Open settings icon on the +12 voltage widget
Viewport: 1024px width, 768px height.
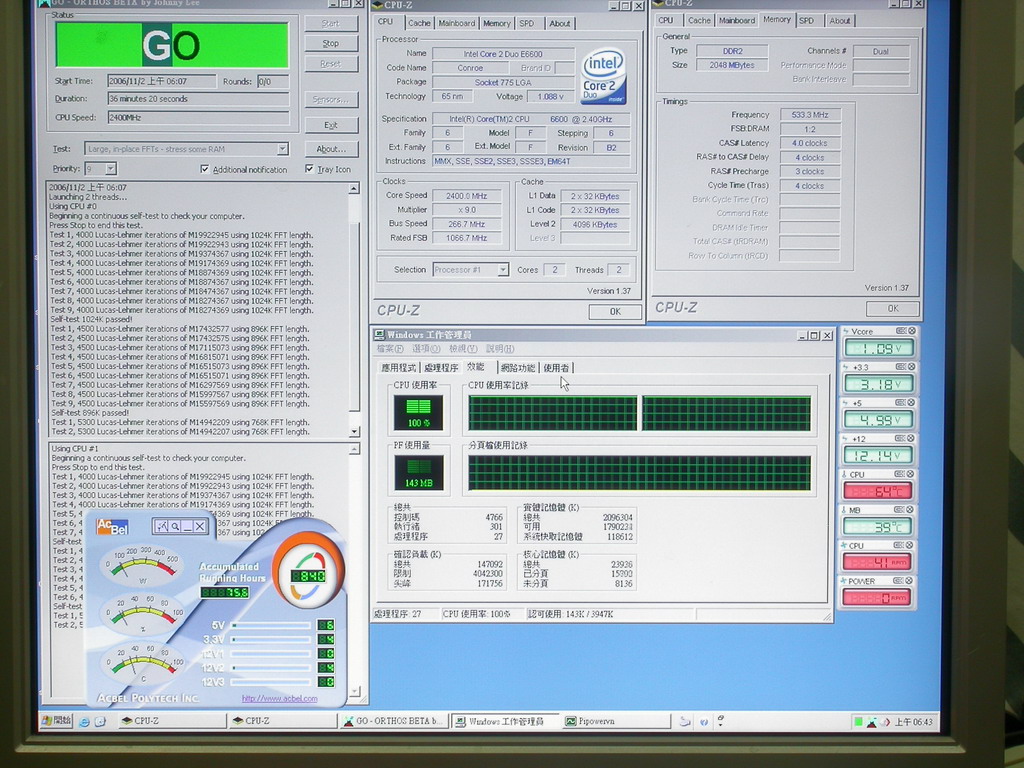(901, 438)
